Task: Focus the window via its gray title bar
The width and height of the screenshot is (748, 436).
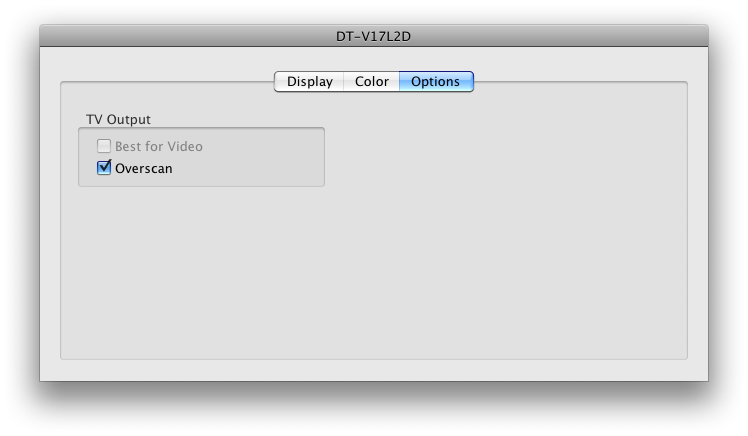Action: pos(191,36)
